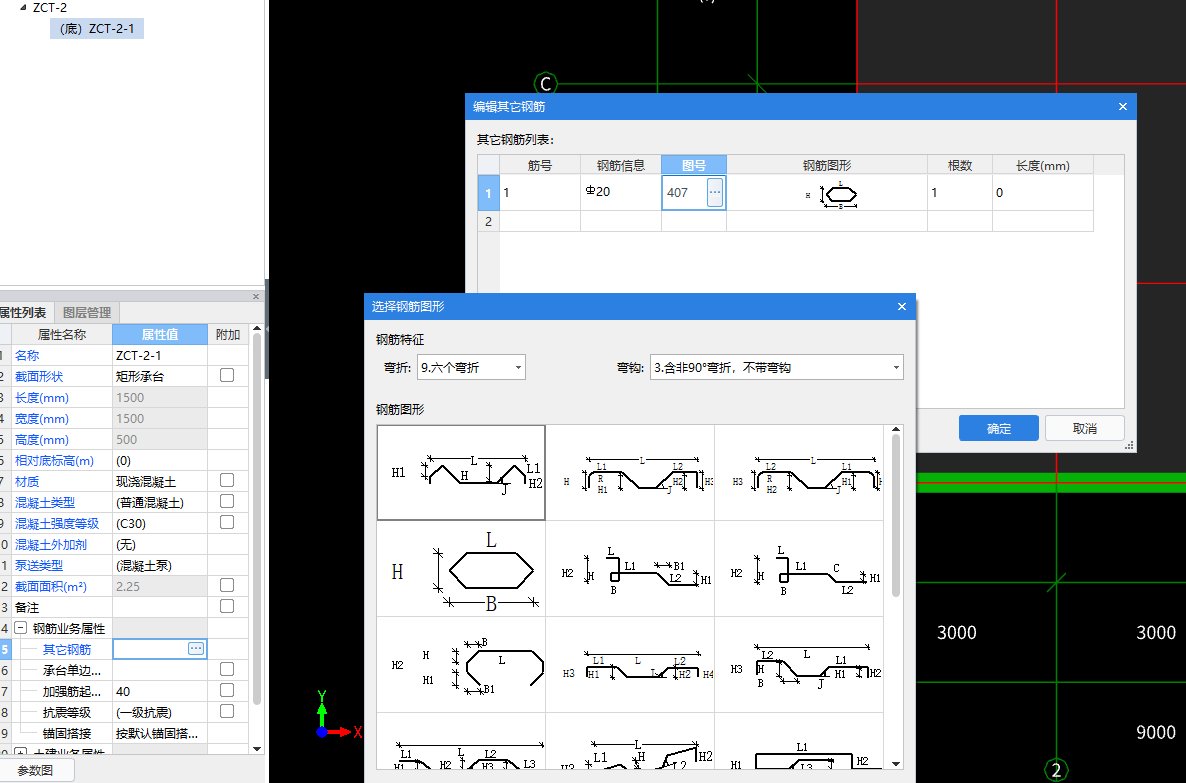This screenshot has width=1186, height=783.
Task: Pick the rebar shape with H2 L1 B1 L2
Action: click(x=630, y=568)
